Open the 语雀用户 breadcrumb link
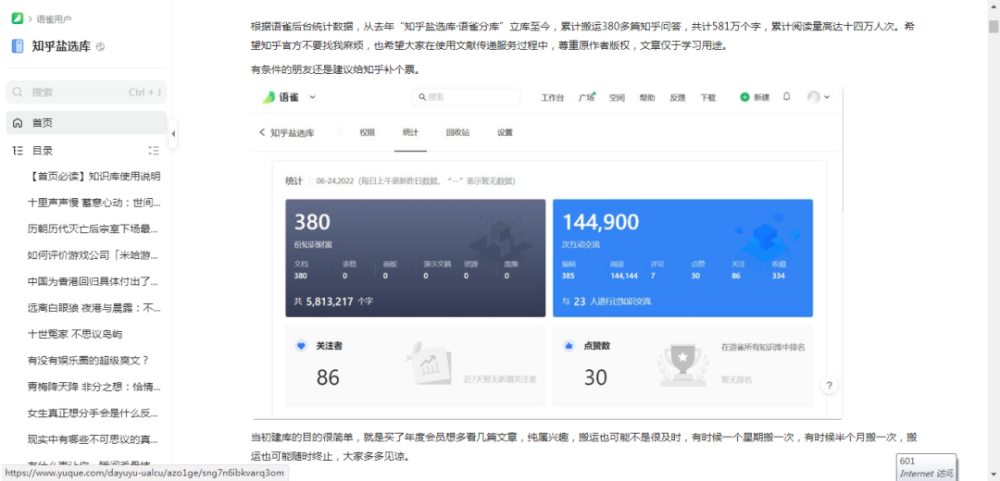 point(54,19)
